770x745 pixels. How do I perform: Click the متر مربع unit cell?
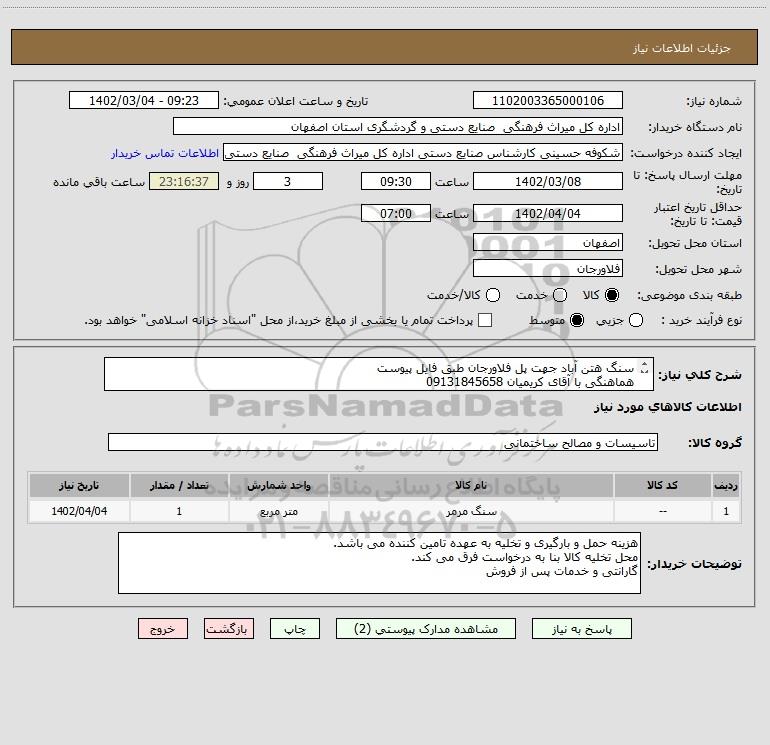(278, 511)
